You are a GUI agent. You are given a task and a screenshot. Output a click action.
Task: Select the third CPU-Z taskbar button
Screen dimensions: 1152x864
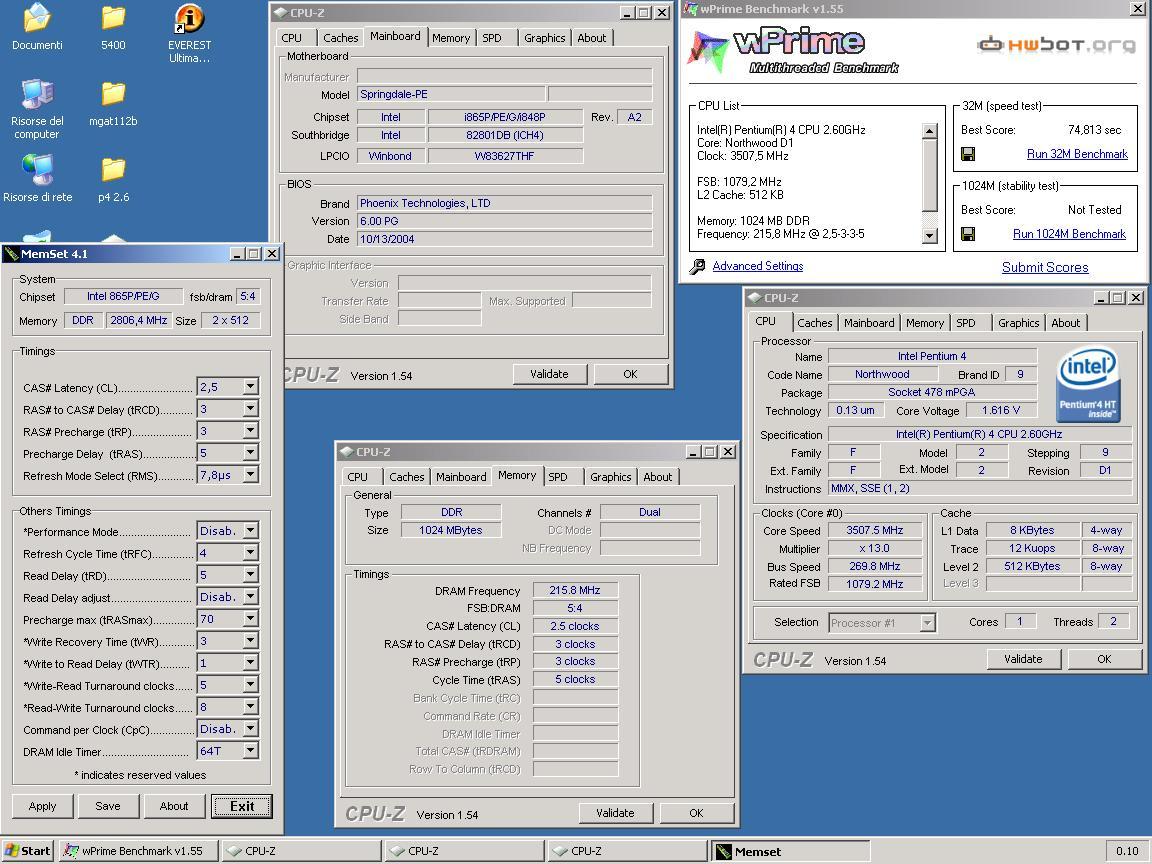627,851
